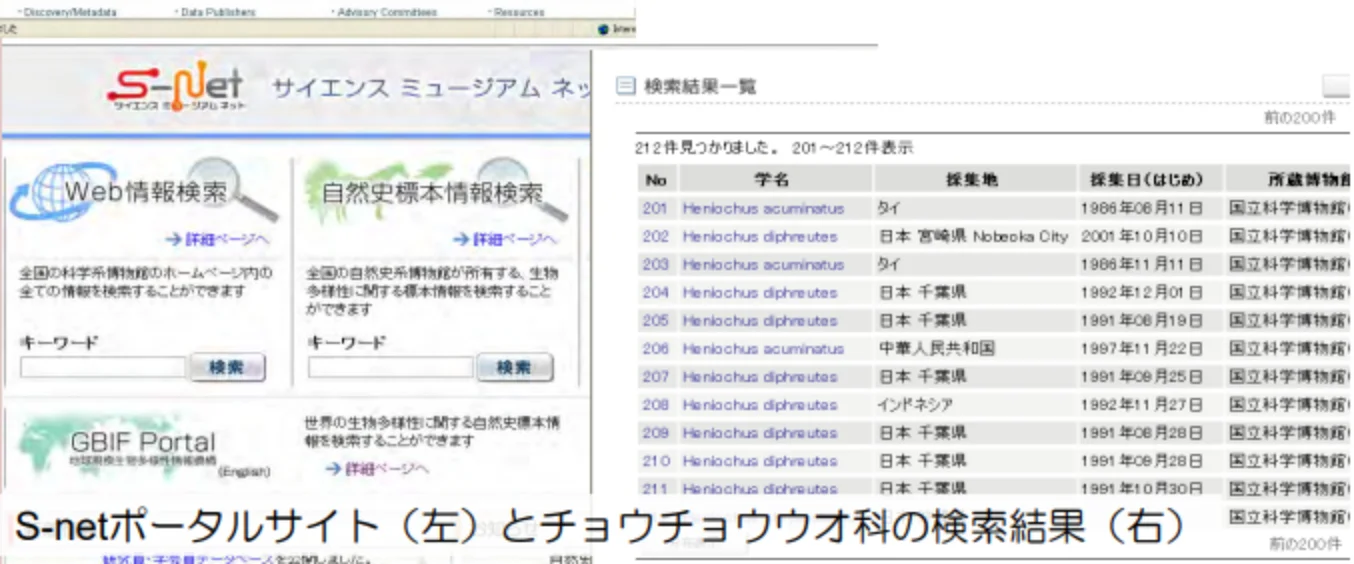Open record number 204
Viewport: 1354px width, 564px height.
point(655,293)
